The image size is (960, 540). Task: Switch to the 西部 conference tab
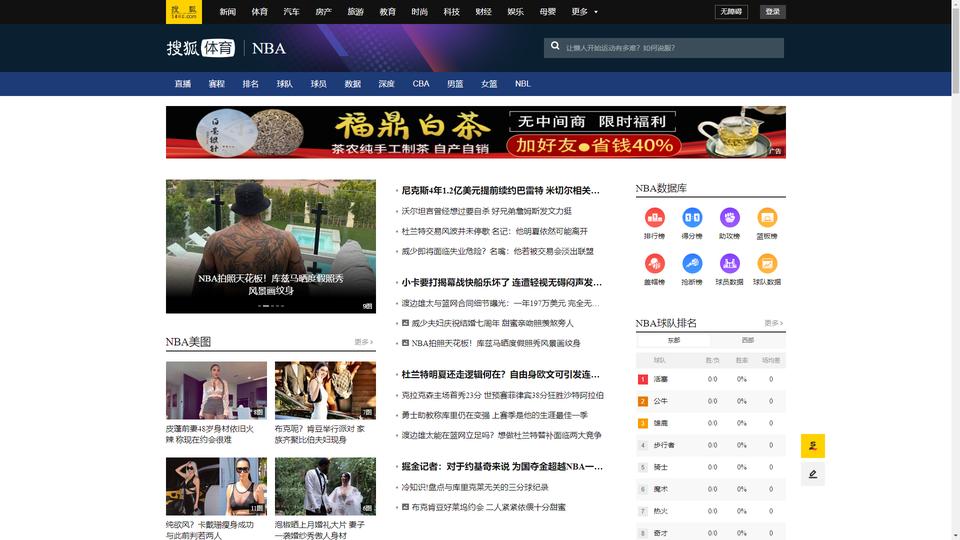click(748, 340)
